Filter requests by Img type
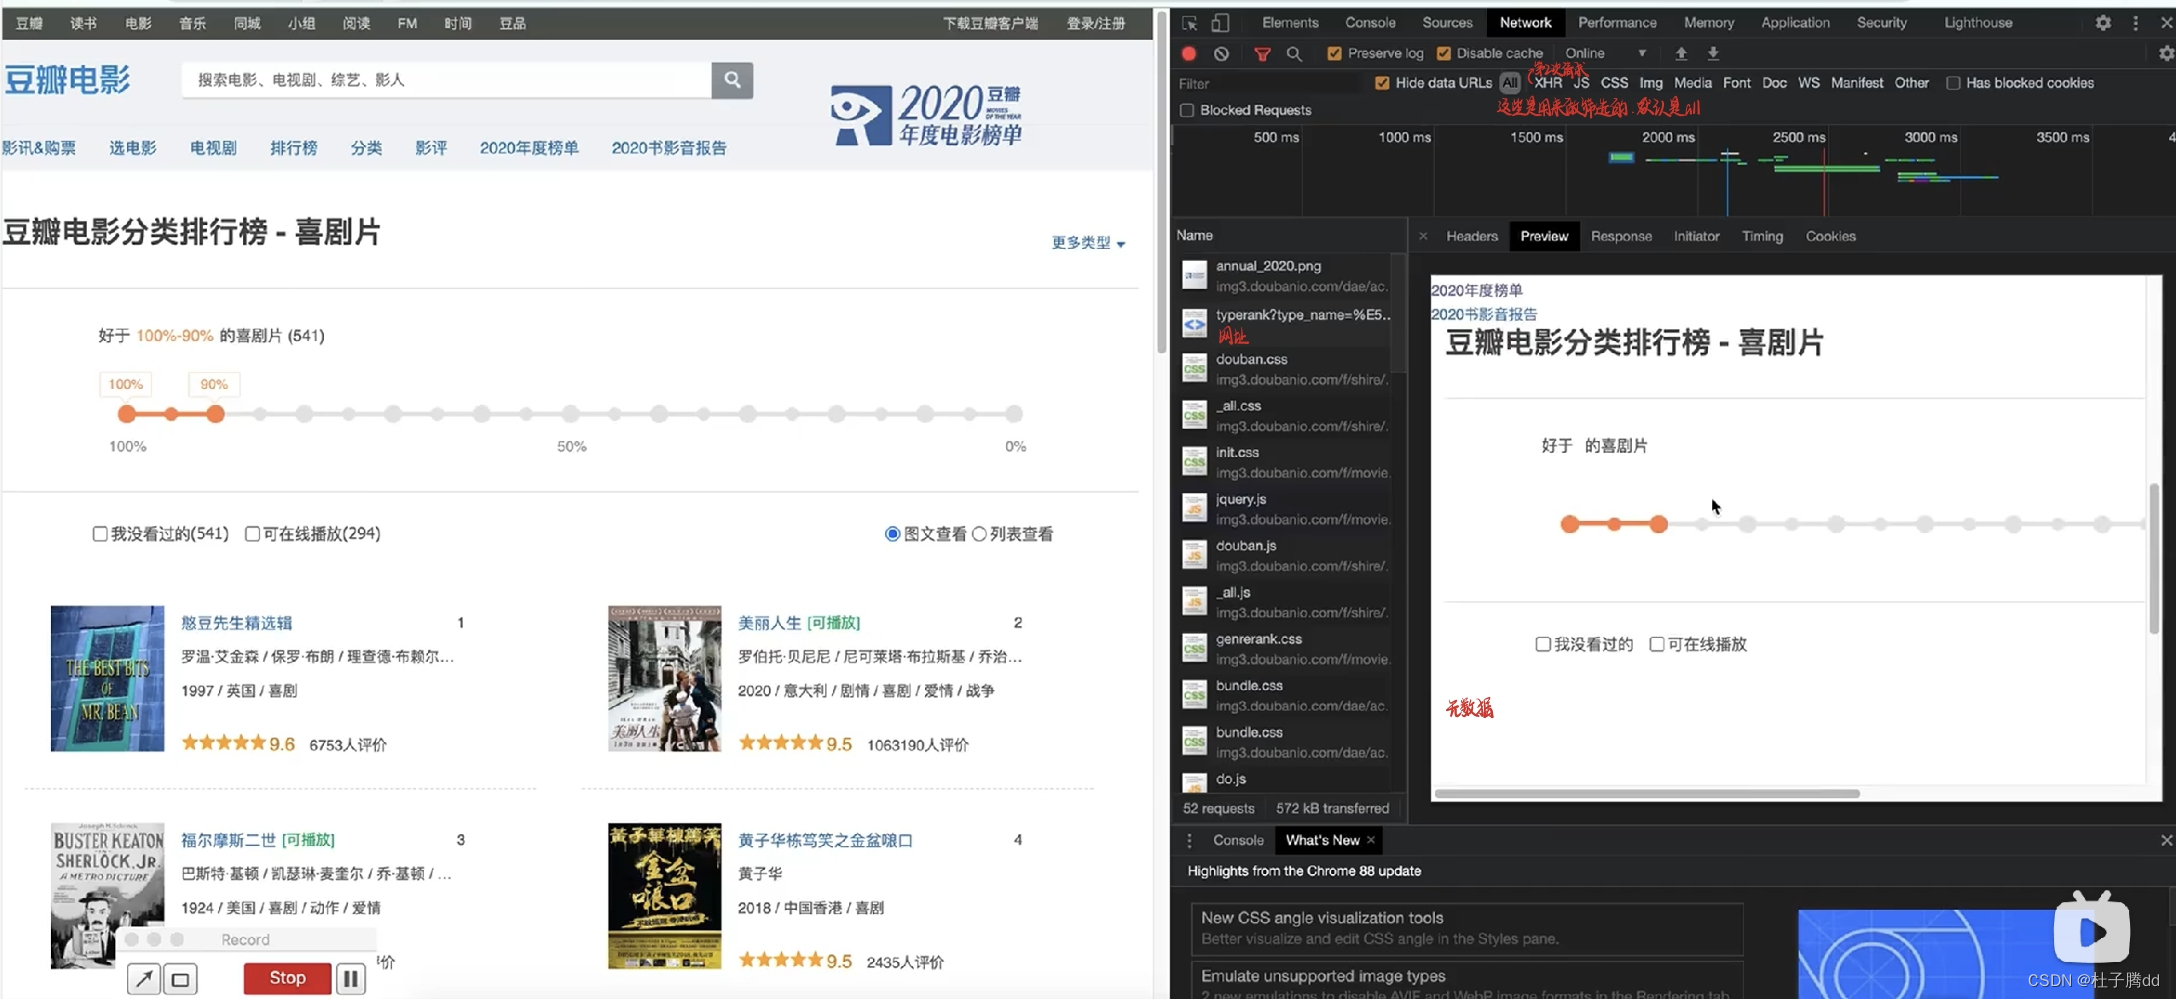The image size is (2176, 999). point(1651,83)
